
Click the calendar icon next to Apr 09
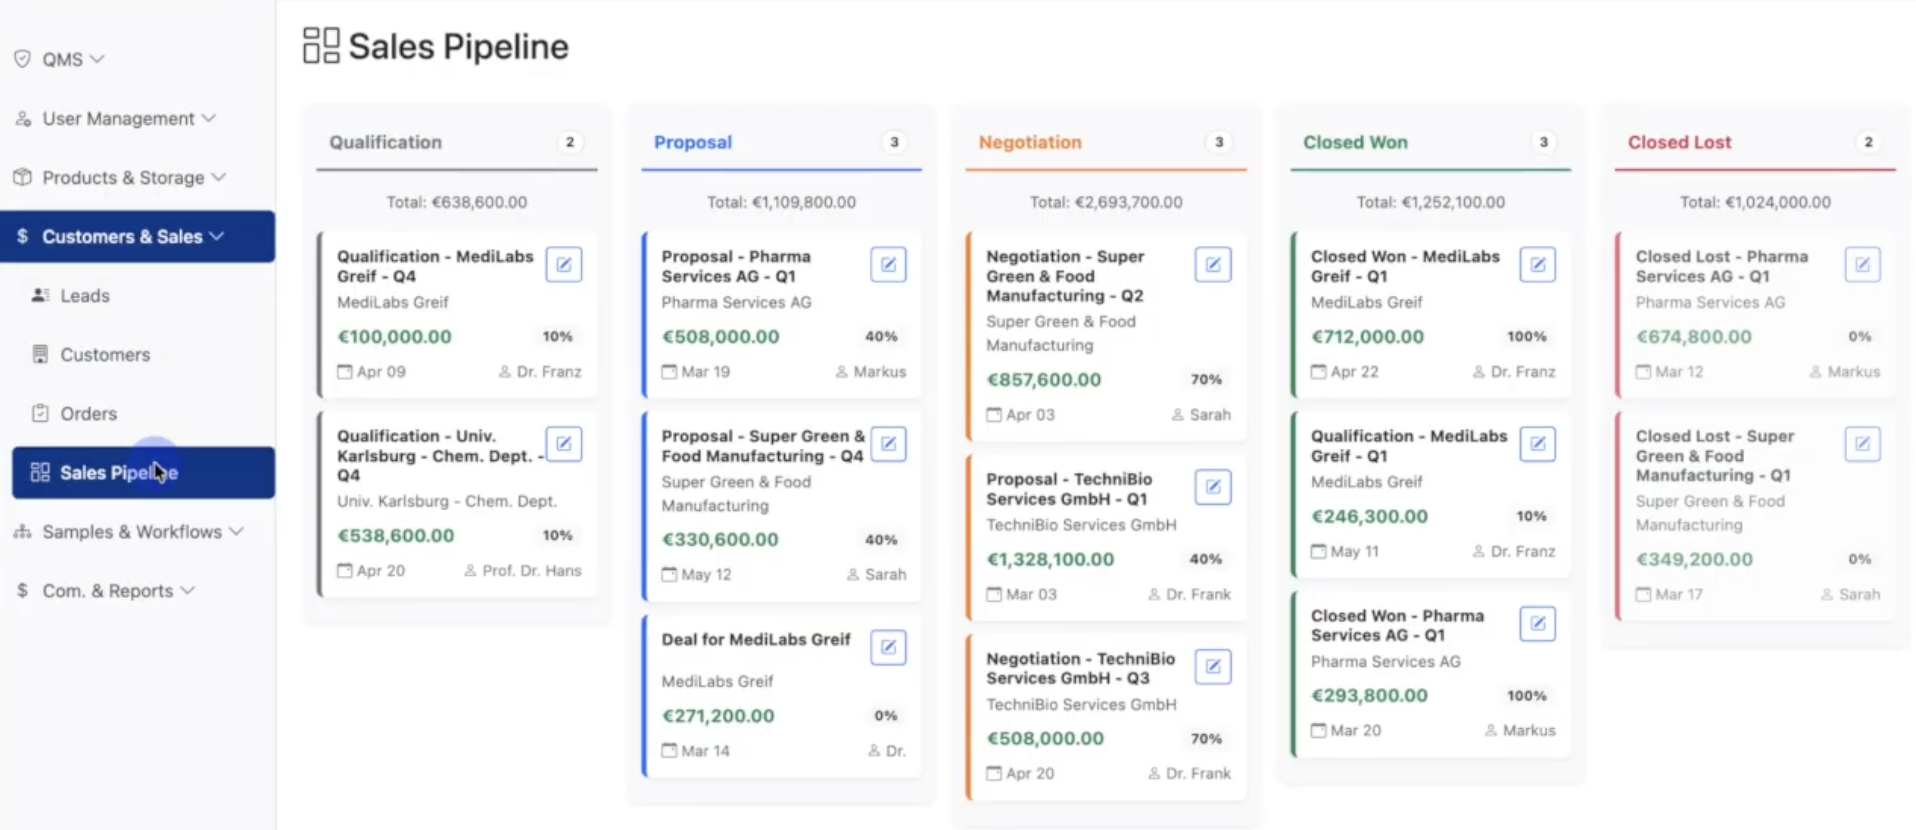[x=344, y=372]
